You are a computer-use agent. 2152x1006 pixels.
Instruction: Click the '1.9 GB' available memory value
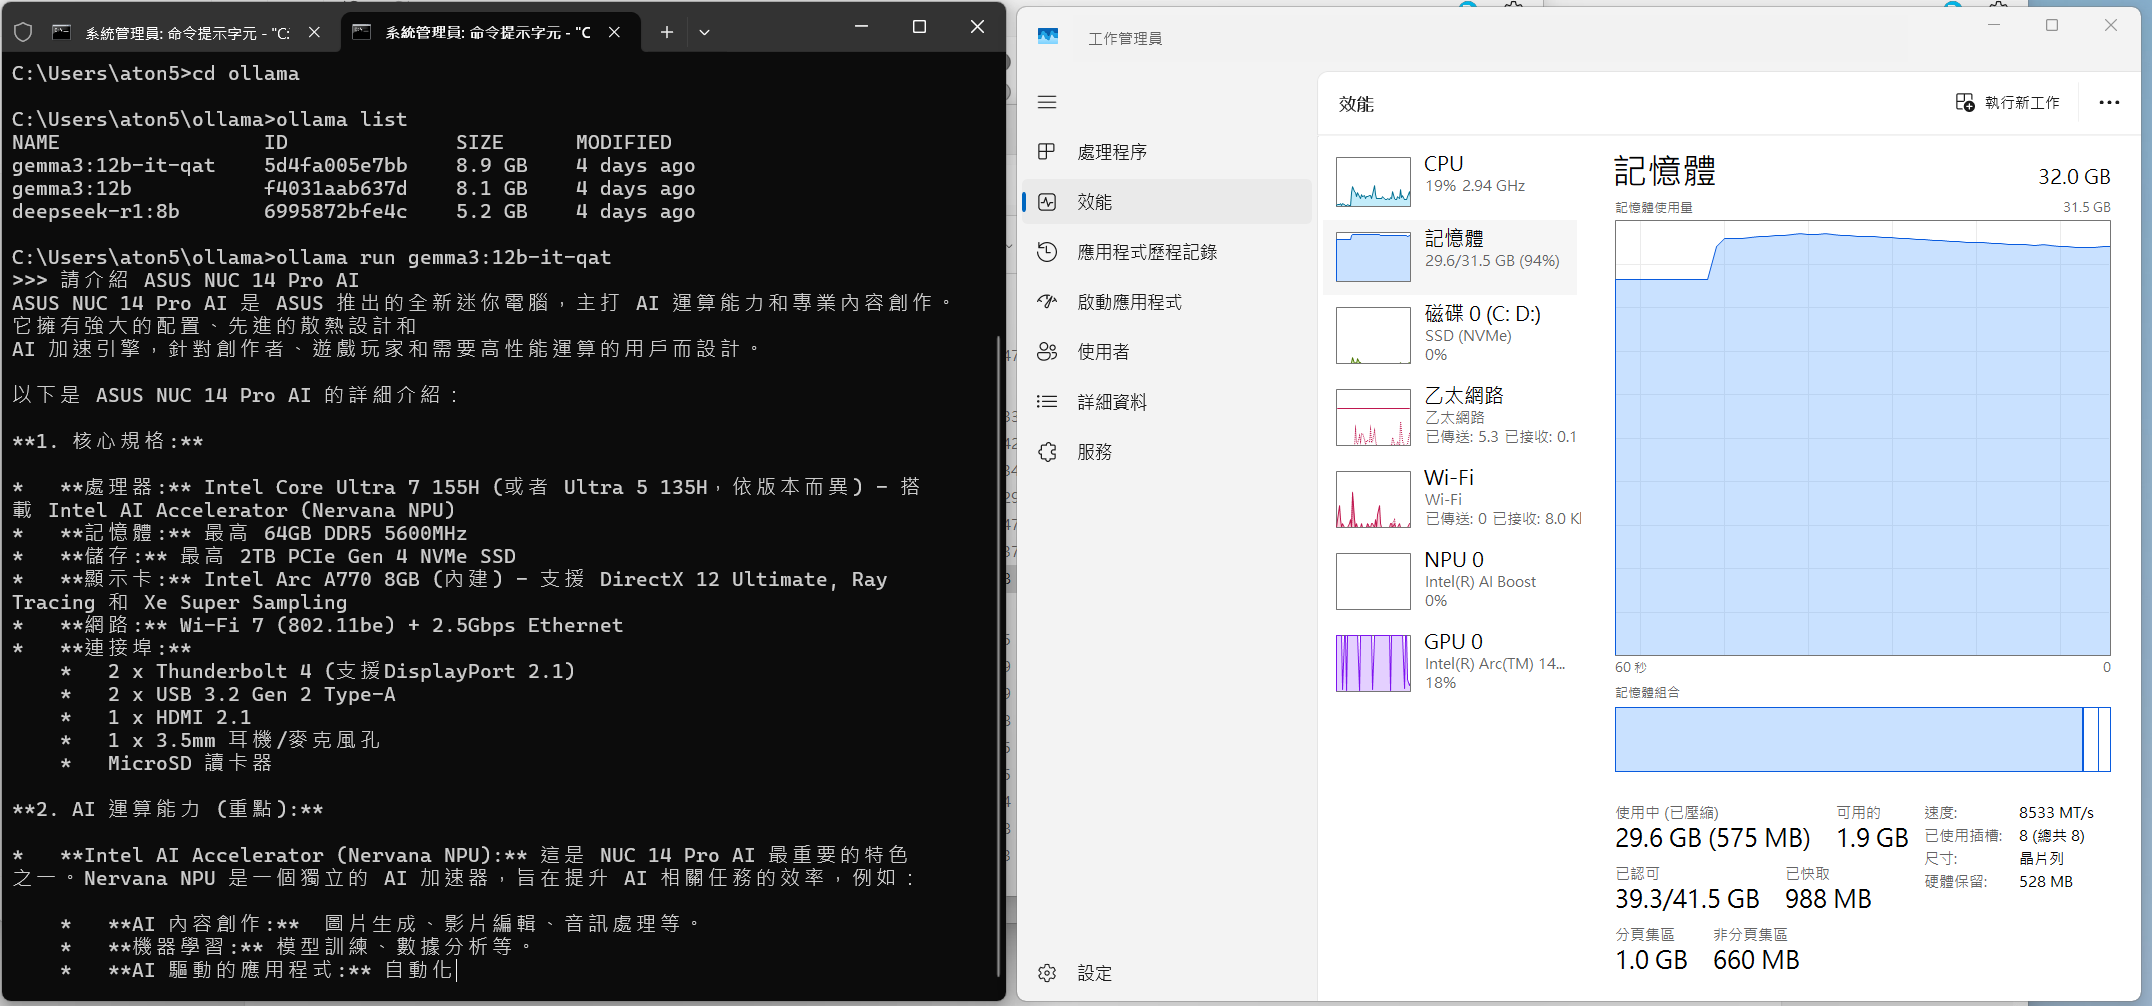pyautogui.click(x=1872, y=838)
